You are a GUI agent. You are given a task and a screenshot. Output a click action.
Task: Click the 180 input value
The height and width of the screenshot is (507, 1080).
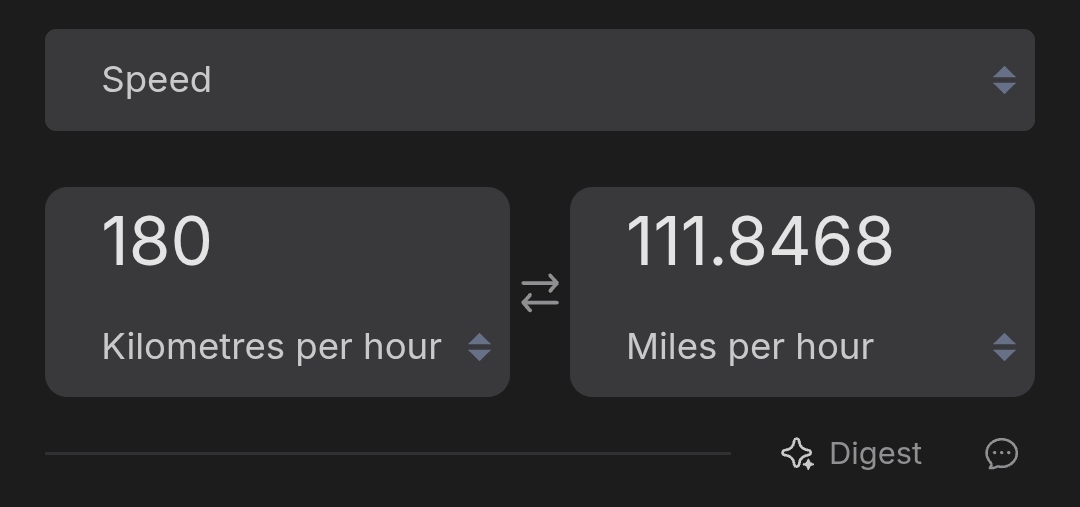coord(157,242)
